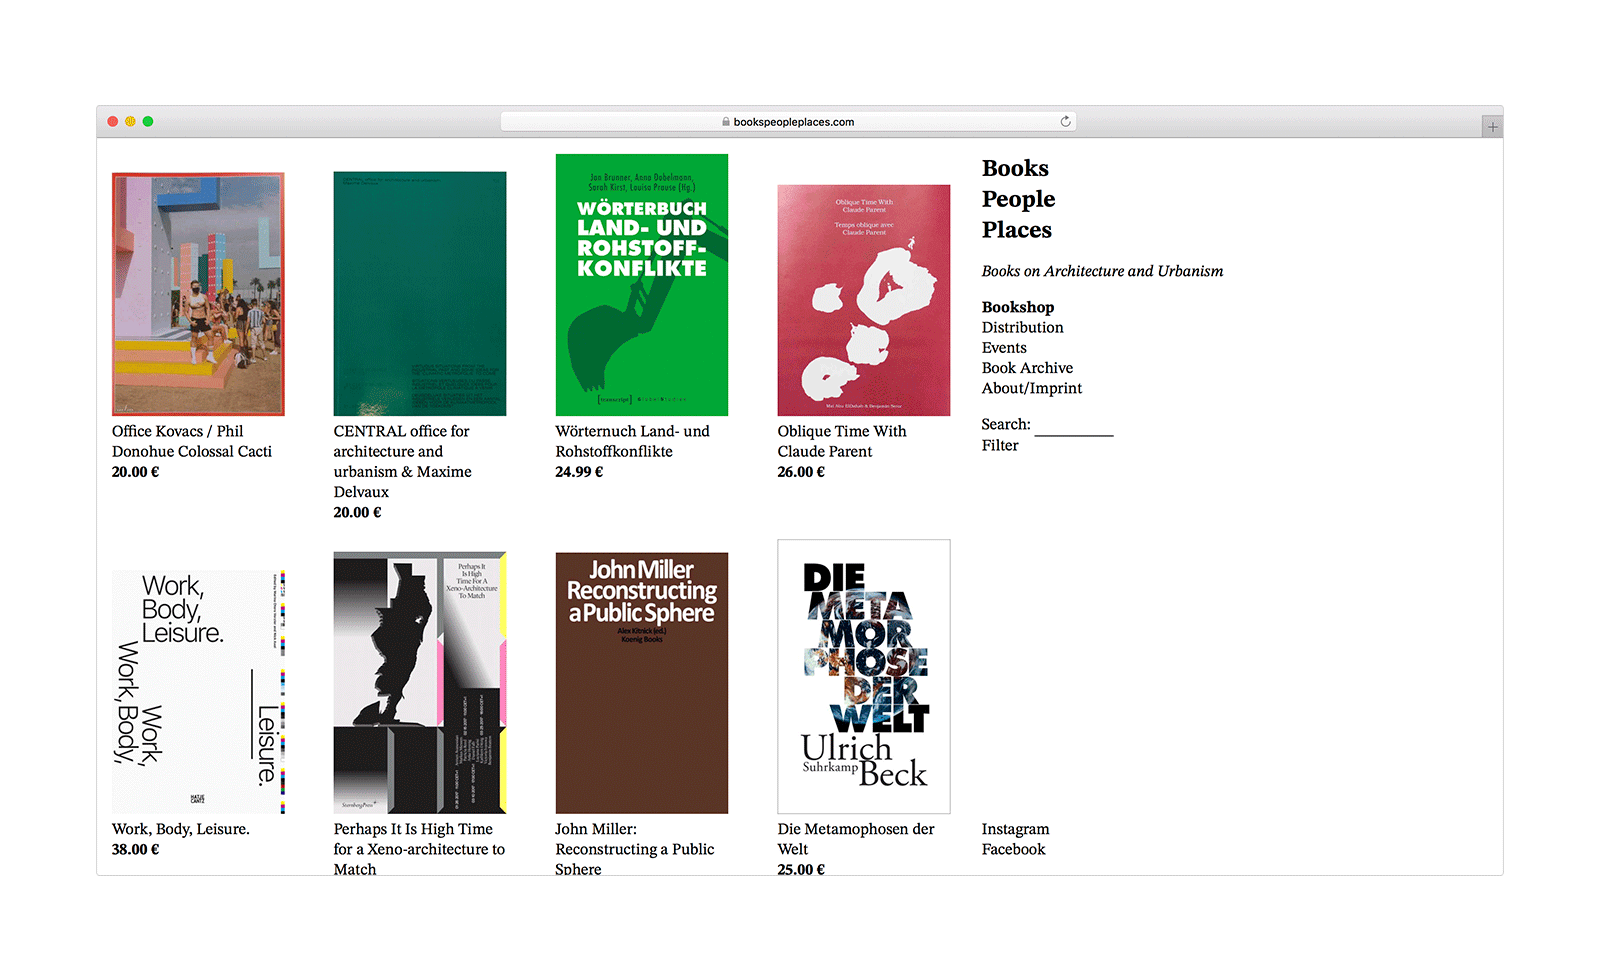
Task: Open the Book Archive page
Action: [x=1027, y=368]
